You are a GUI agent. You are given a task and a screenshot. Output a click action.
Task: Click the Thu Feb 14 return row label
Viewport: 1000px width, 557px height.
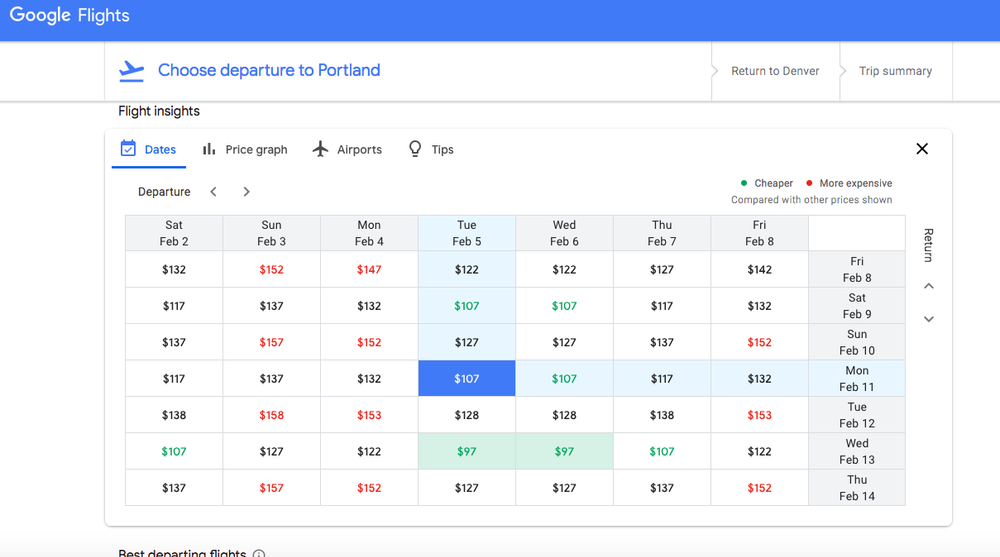pos(857,487)
